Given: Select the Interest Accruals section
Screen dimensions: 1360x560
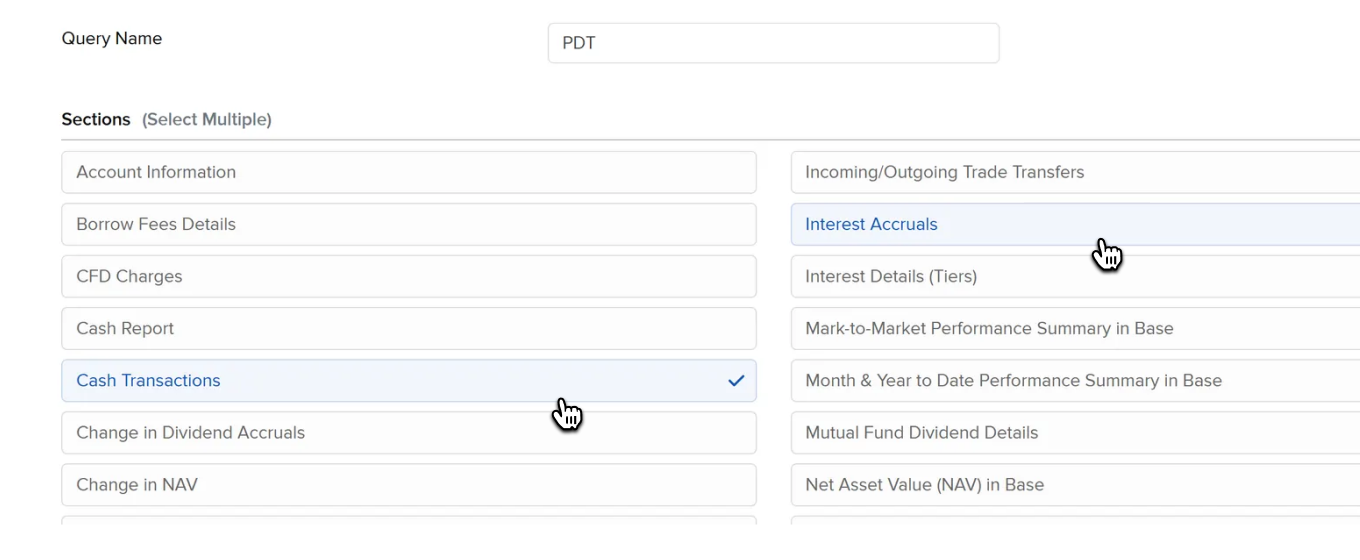Looking at the screenshot, I should point(1075,224).
